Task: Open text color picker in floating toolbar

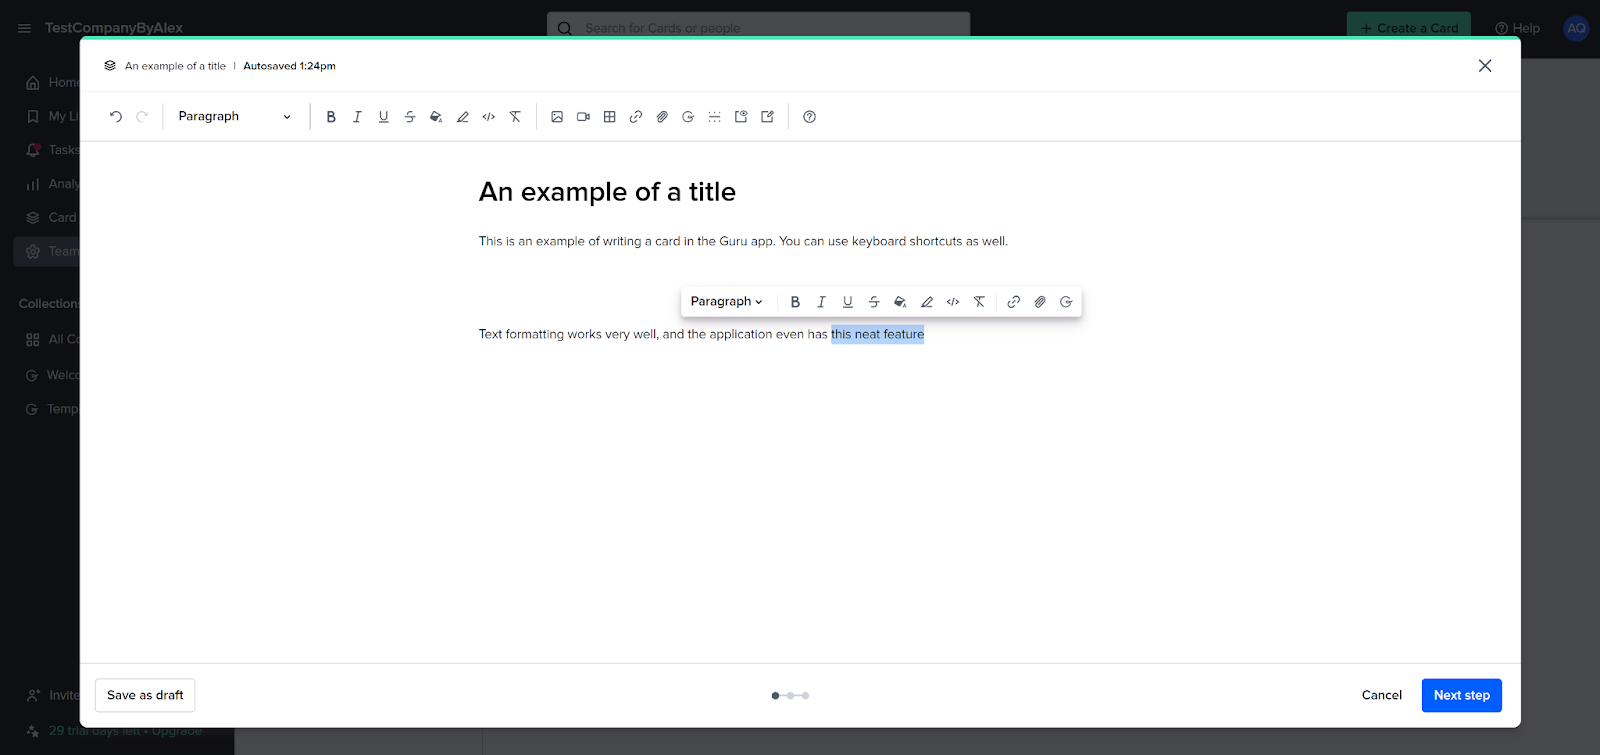Action: click(x=900, y=302)
